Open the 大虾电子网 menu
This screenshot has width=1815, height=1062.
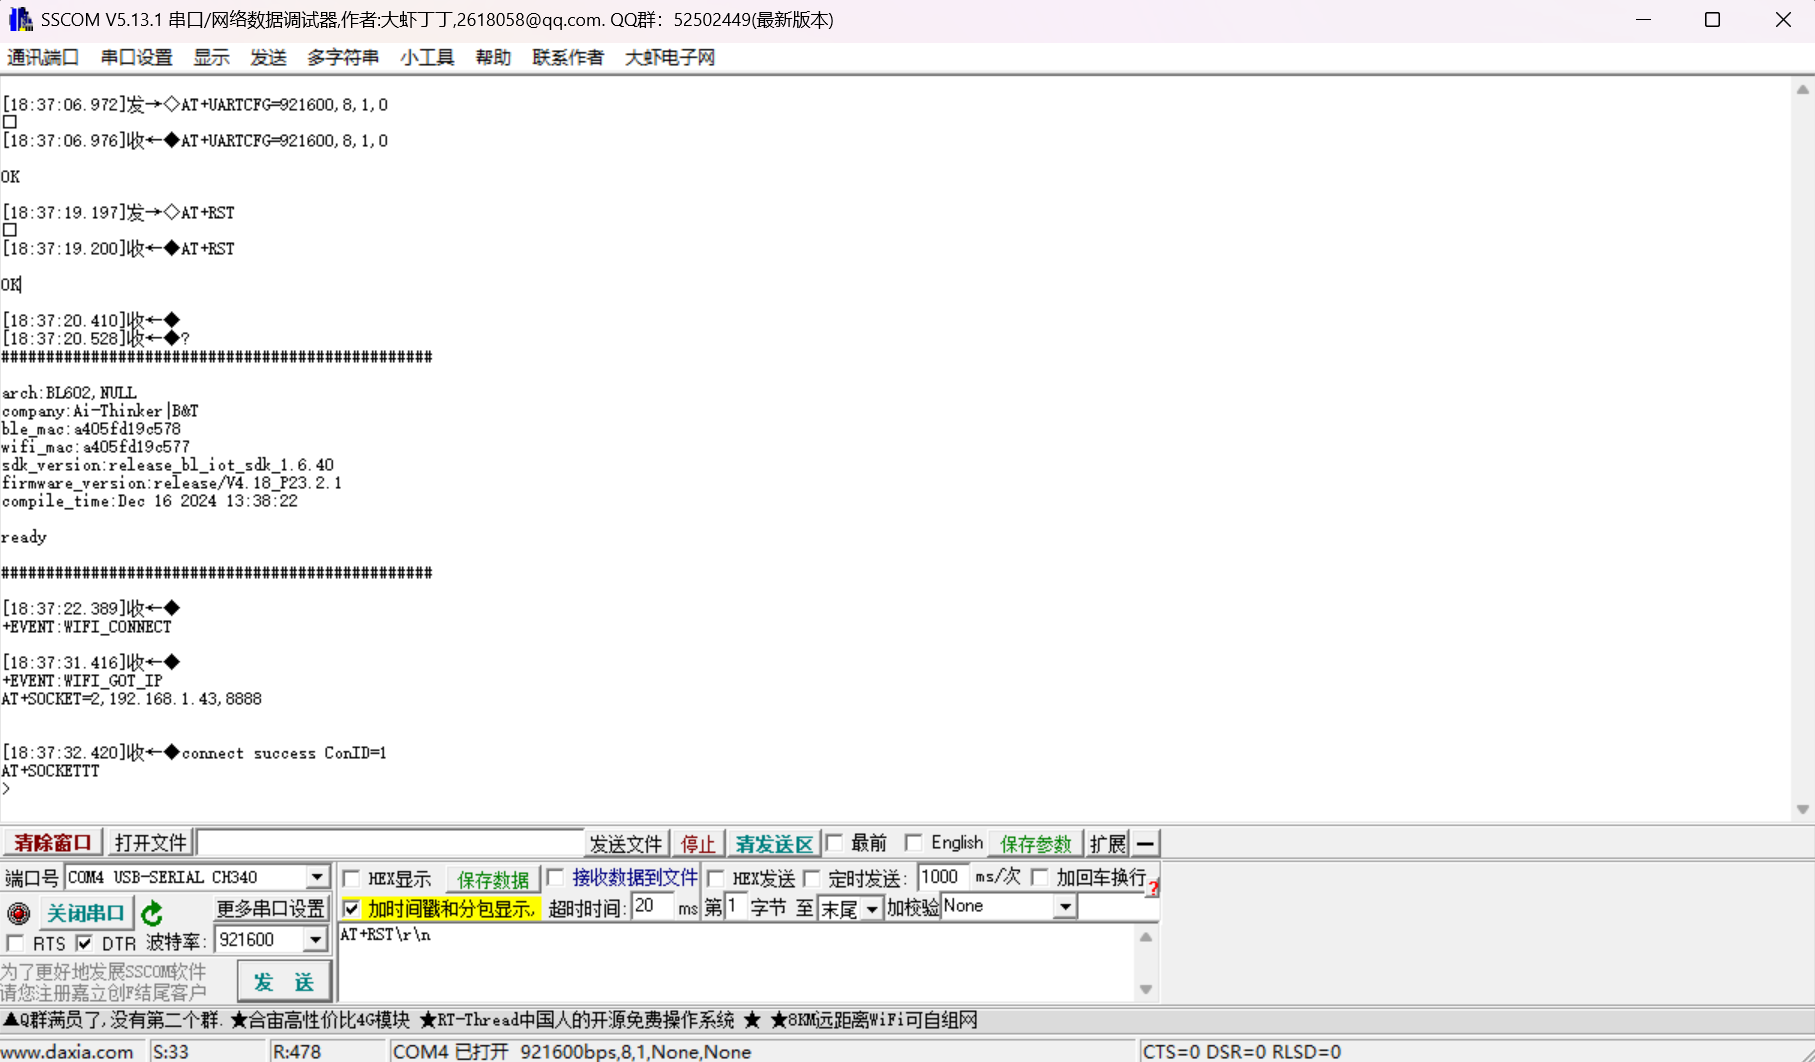tap(670, 58)
